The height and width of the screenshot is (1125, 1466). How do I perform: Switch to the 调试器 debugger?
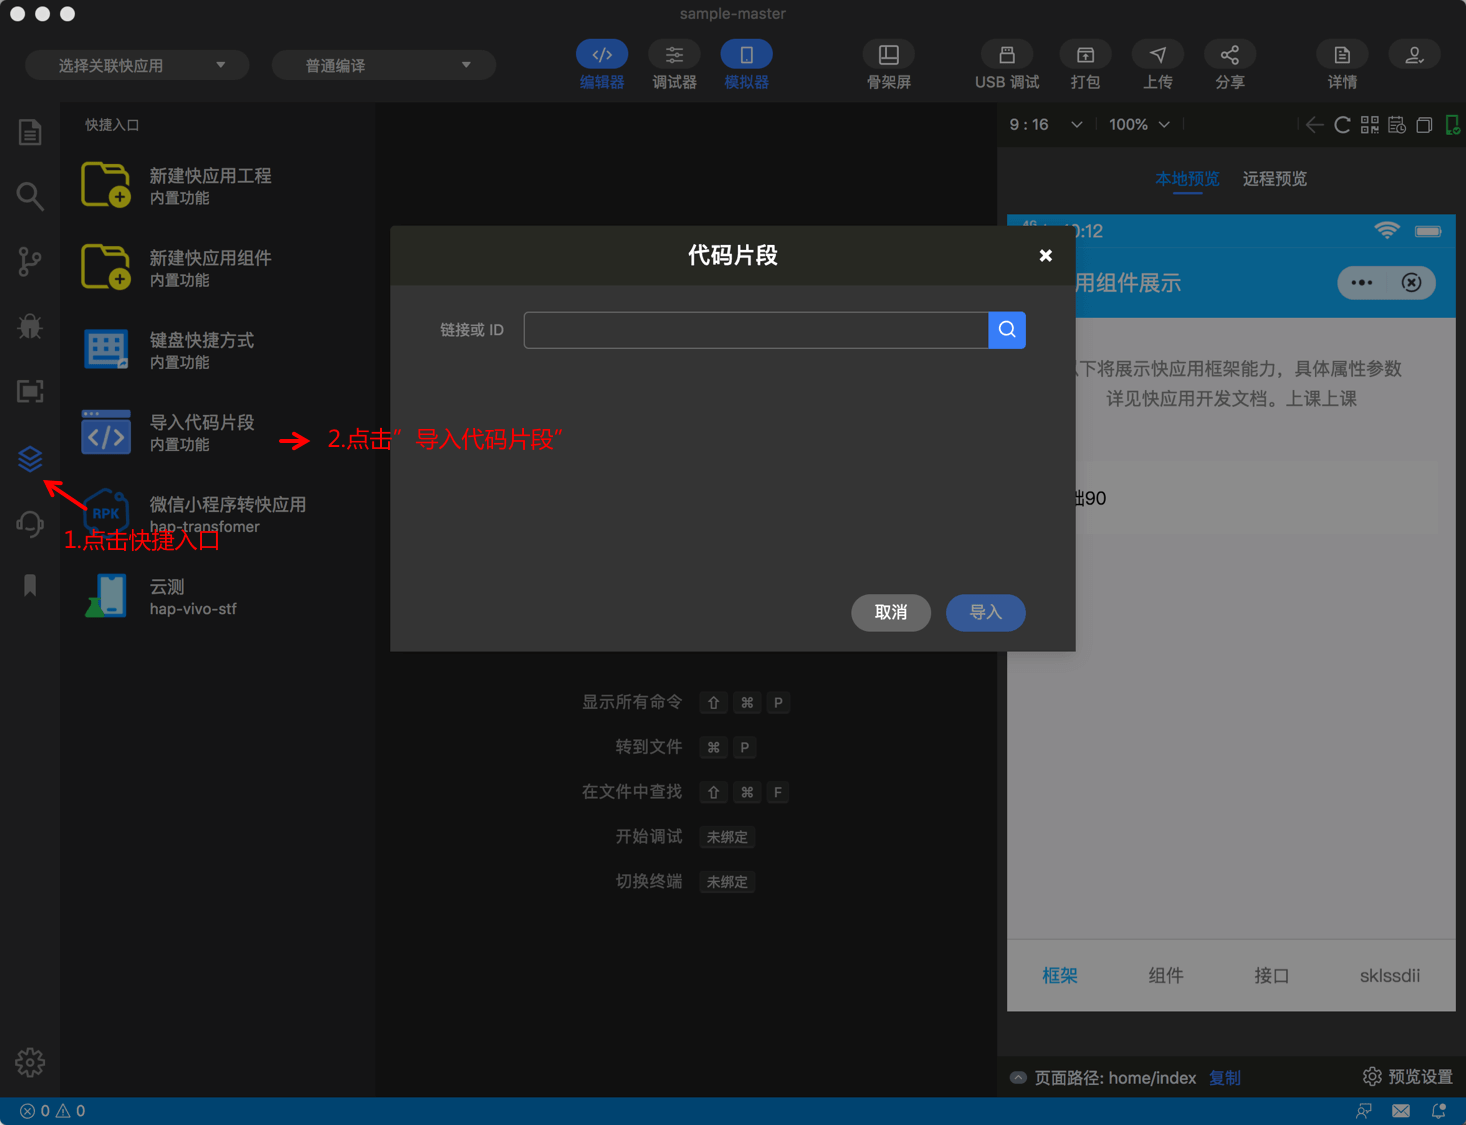(x=674, y=55)
